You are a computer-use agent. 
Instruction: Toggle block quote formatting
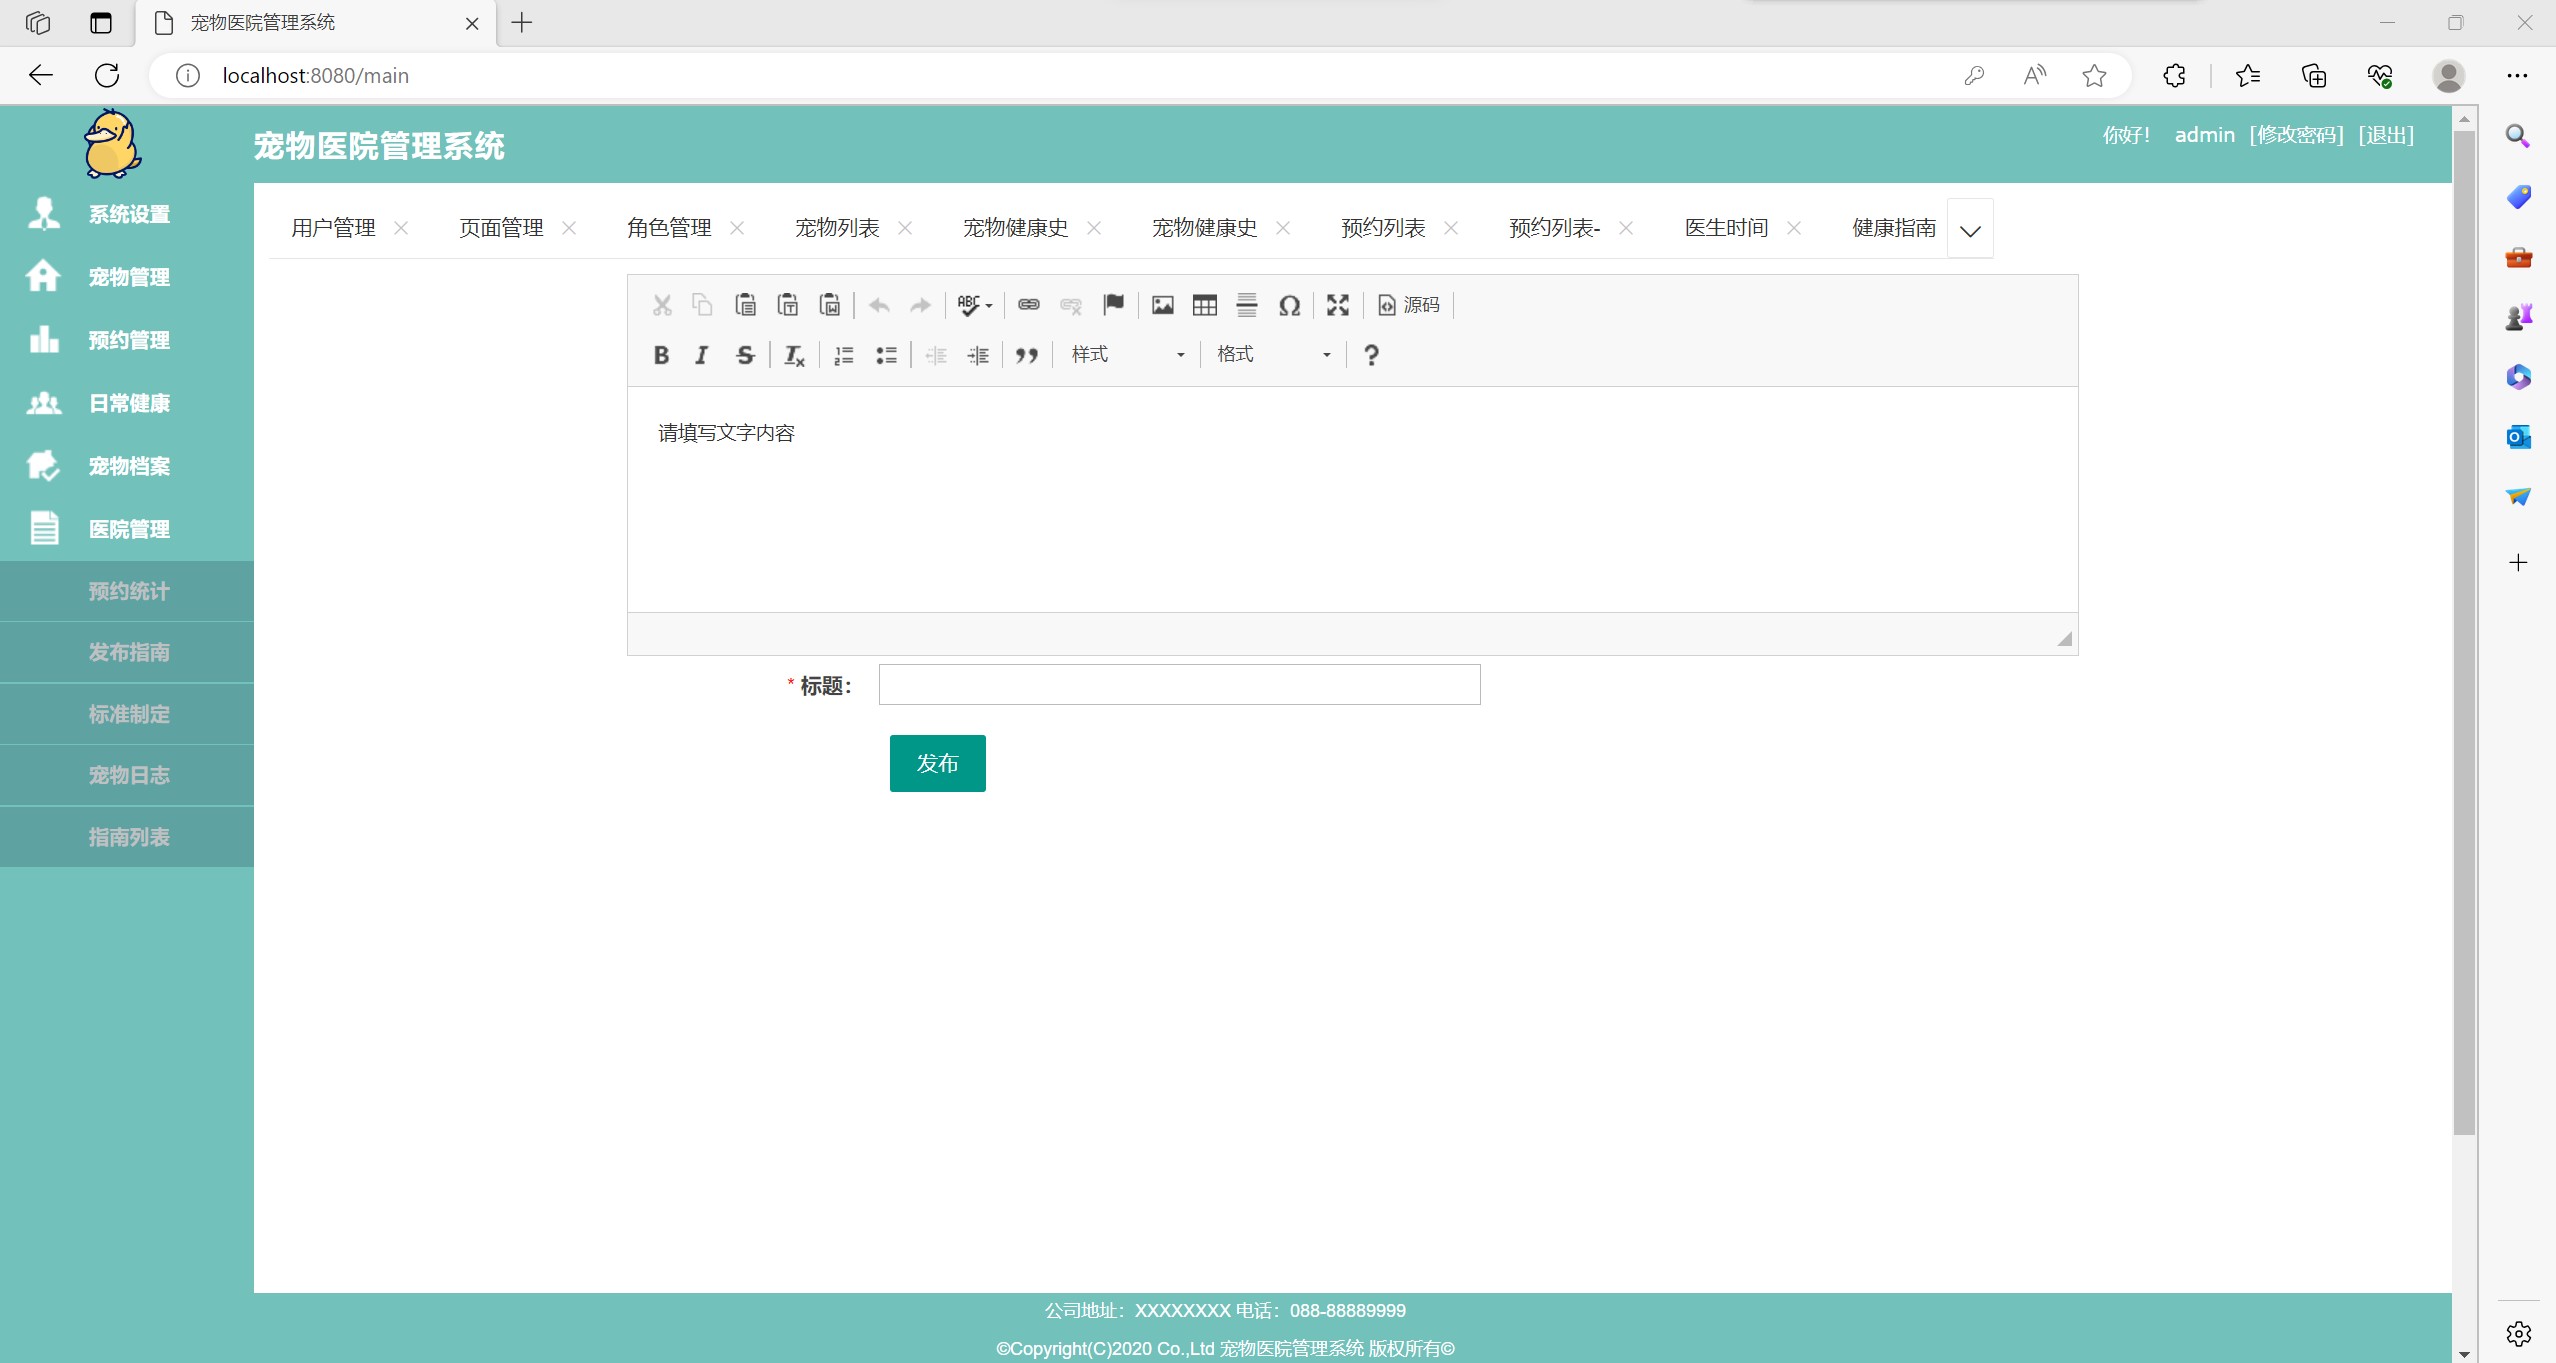pyautogui.click(x=1027, y=355)
